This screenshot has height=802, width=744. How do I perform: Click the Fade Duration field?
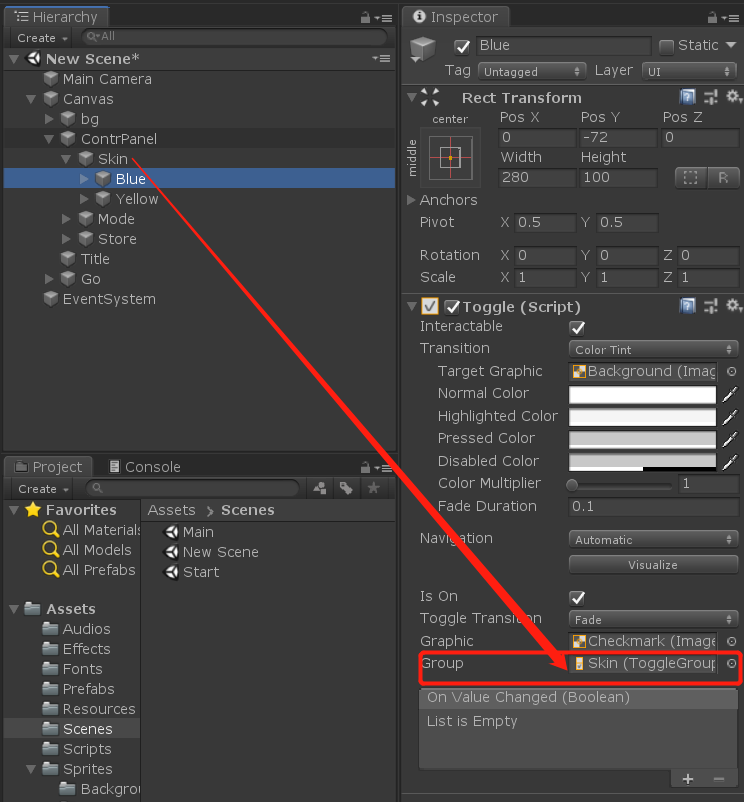pyautogui.click(x=653, y=507)
